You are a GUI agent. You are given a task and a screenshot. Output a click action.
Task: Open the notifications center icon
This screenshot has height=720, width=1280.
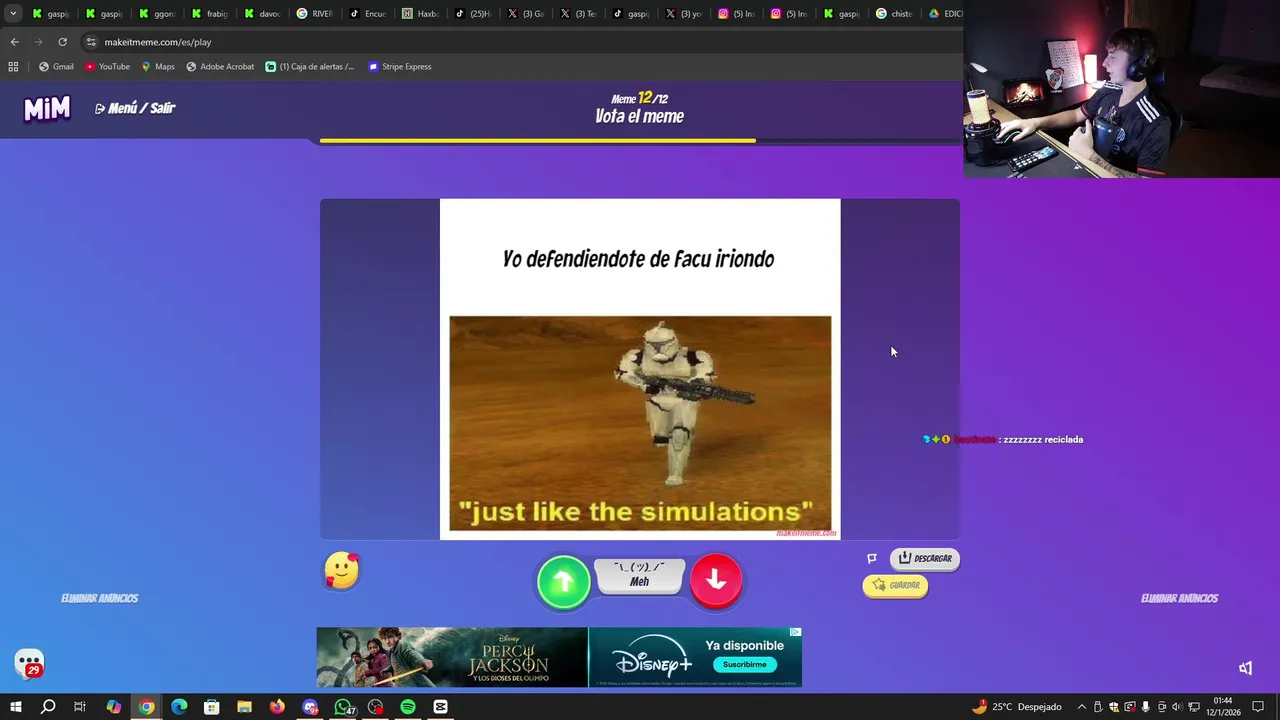click(x=1258, y=707)
